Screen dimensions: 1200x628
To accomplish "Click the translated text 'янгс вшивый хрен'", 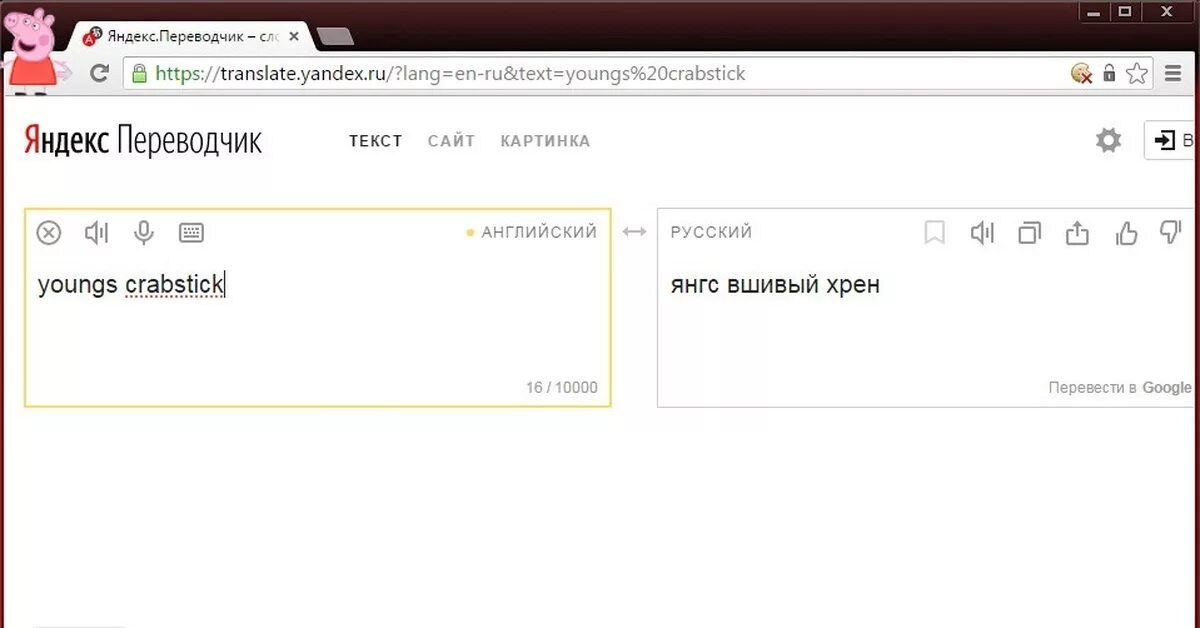I will (775, 285).
